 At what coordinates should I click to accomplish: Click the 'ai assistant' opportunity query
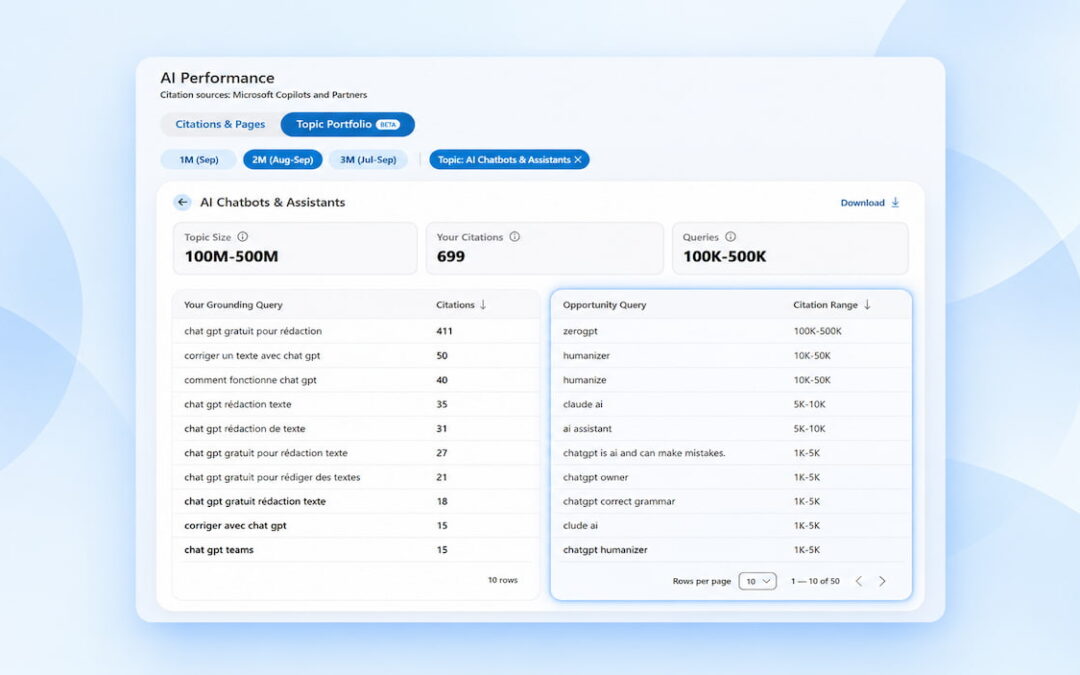tap(587, 428)
